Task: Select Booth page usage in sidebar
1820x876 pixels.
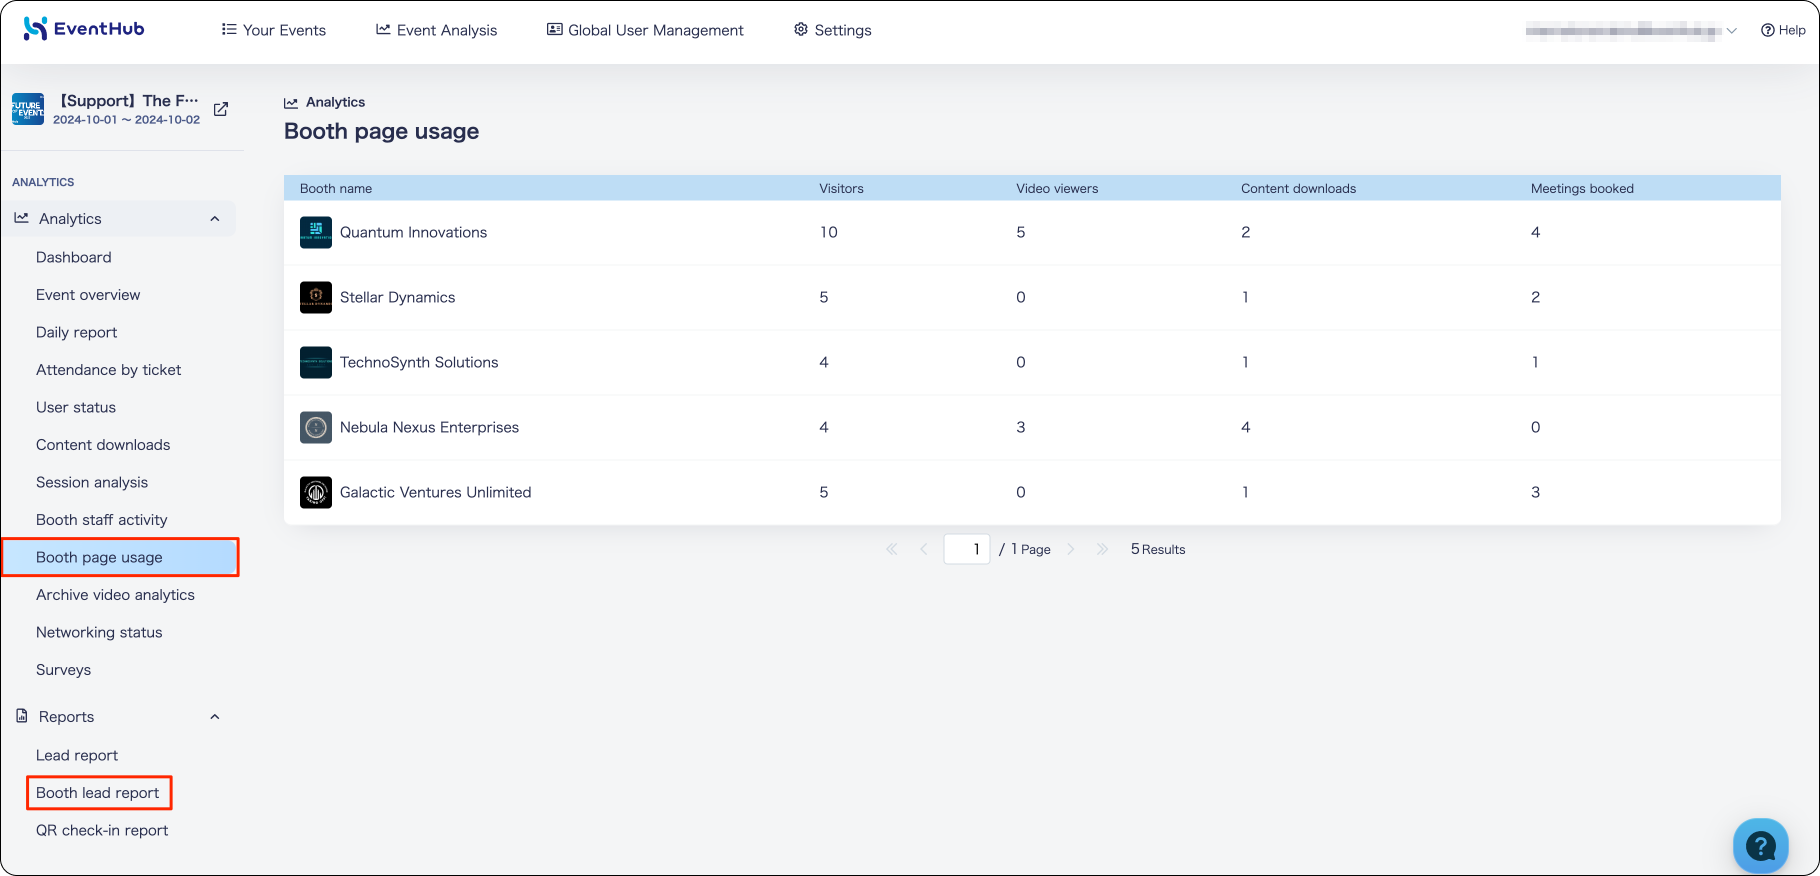Action: [120, 557]
